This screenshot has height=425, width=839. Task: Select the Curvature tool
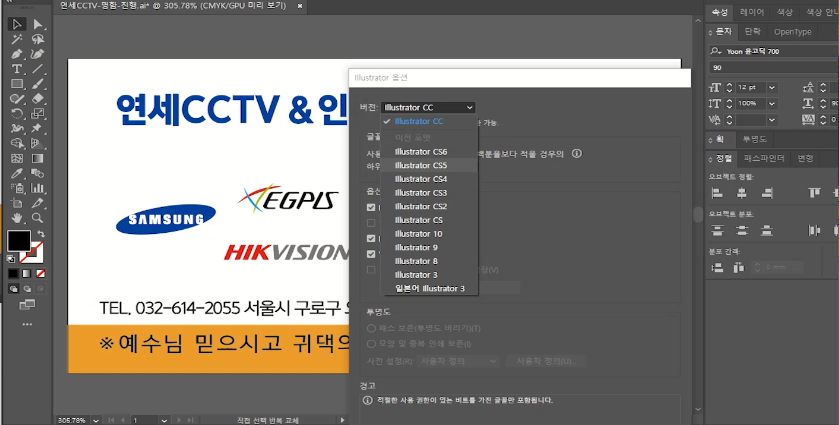pyautogui.click(x=37, y=54)
